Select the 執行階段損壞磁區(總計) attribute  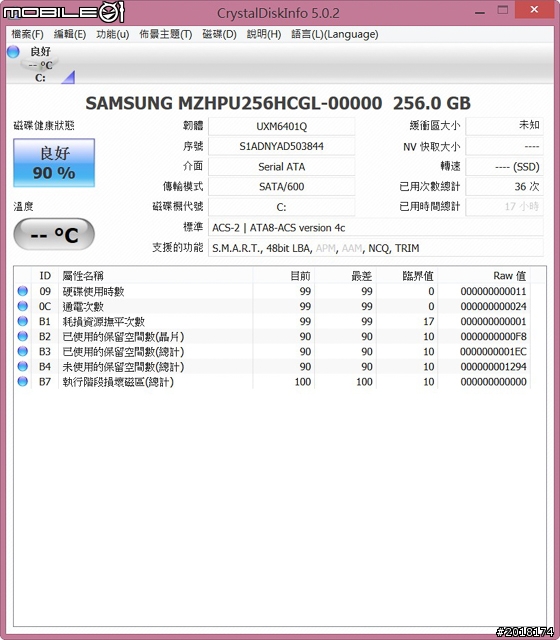click(118, 382)
